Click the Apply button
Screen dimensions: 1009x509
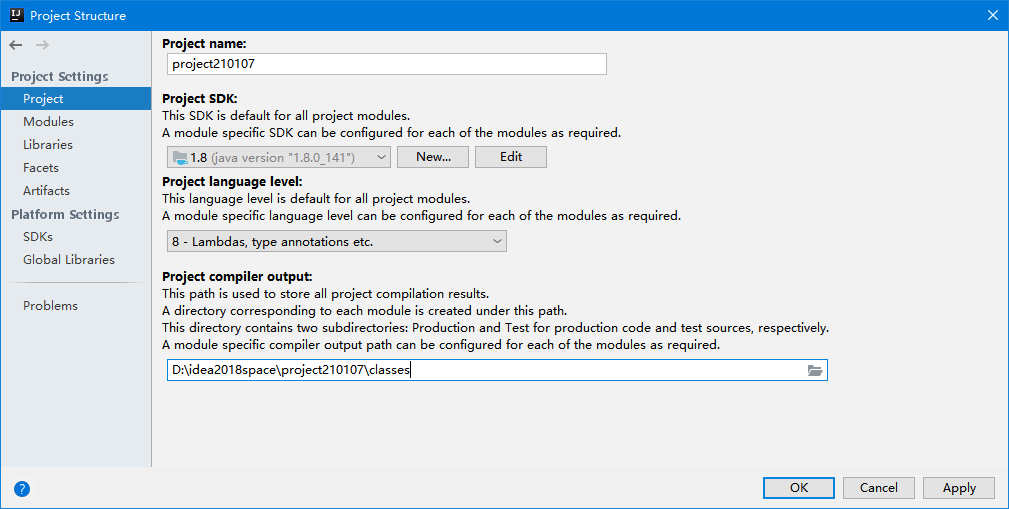click(x=959, y=488)
